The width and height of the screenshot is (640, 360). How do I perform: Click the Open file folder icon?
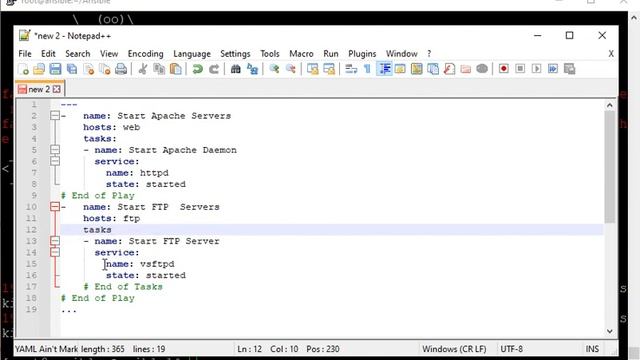tap(39, 69)
